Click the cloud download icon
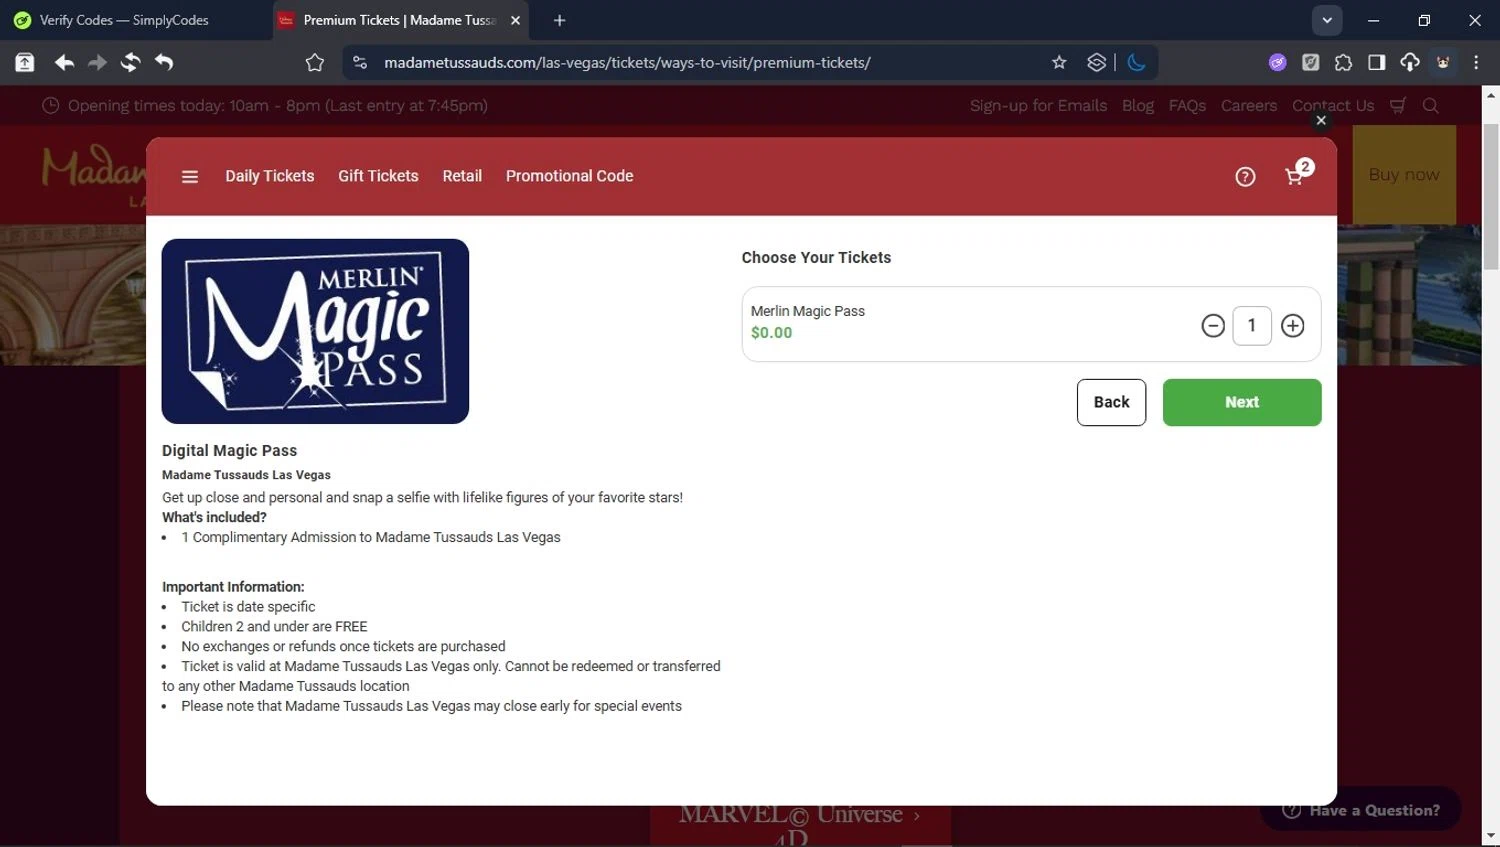1500x847 pixels. pyautogui.click(x=1410, y=62)
